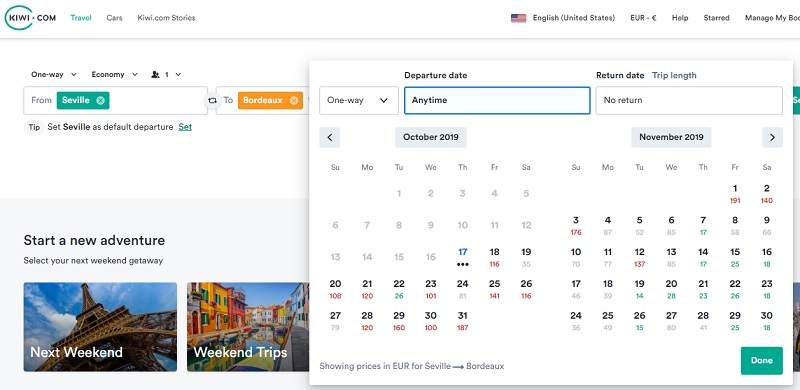Select October 18 priced 116
800x390 pixels.
tap(494, 257)
